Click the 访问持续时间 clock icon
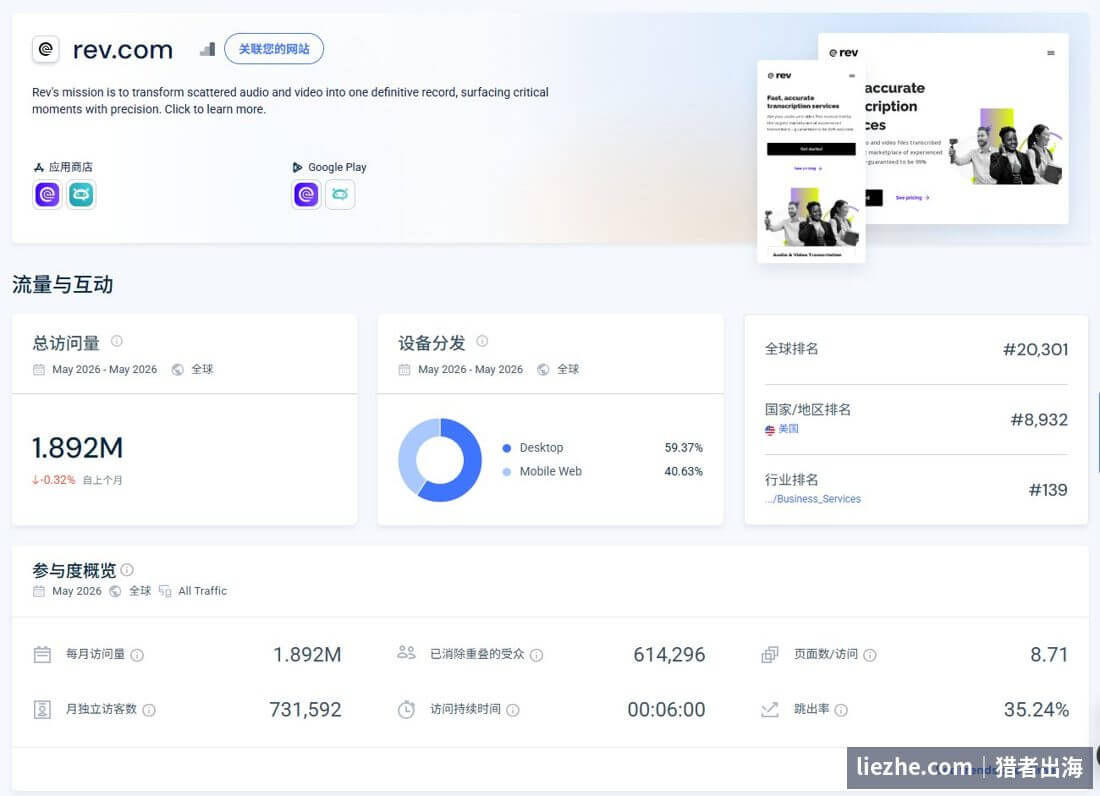This screenshot has width=1100, height=796. [406, 709]
